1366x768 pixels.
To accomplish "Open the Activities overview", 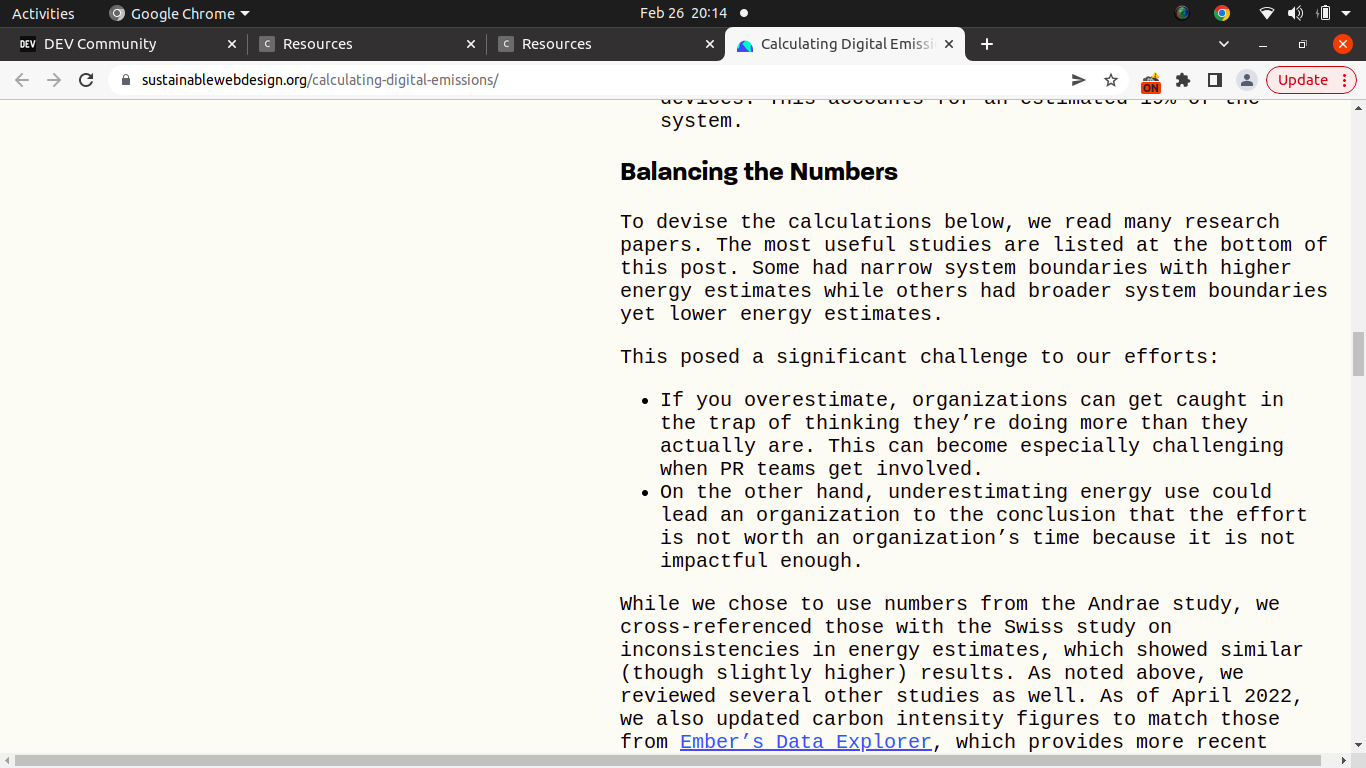I will (43, 13).
